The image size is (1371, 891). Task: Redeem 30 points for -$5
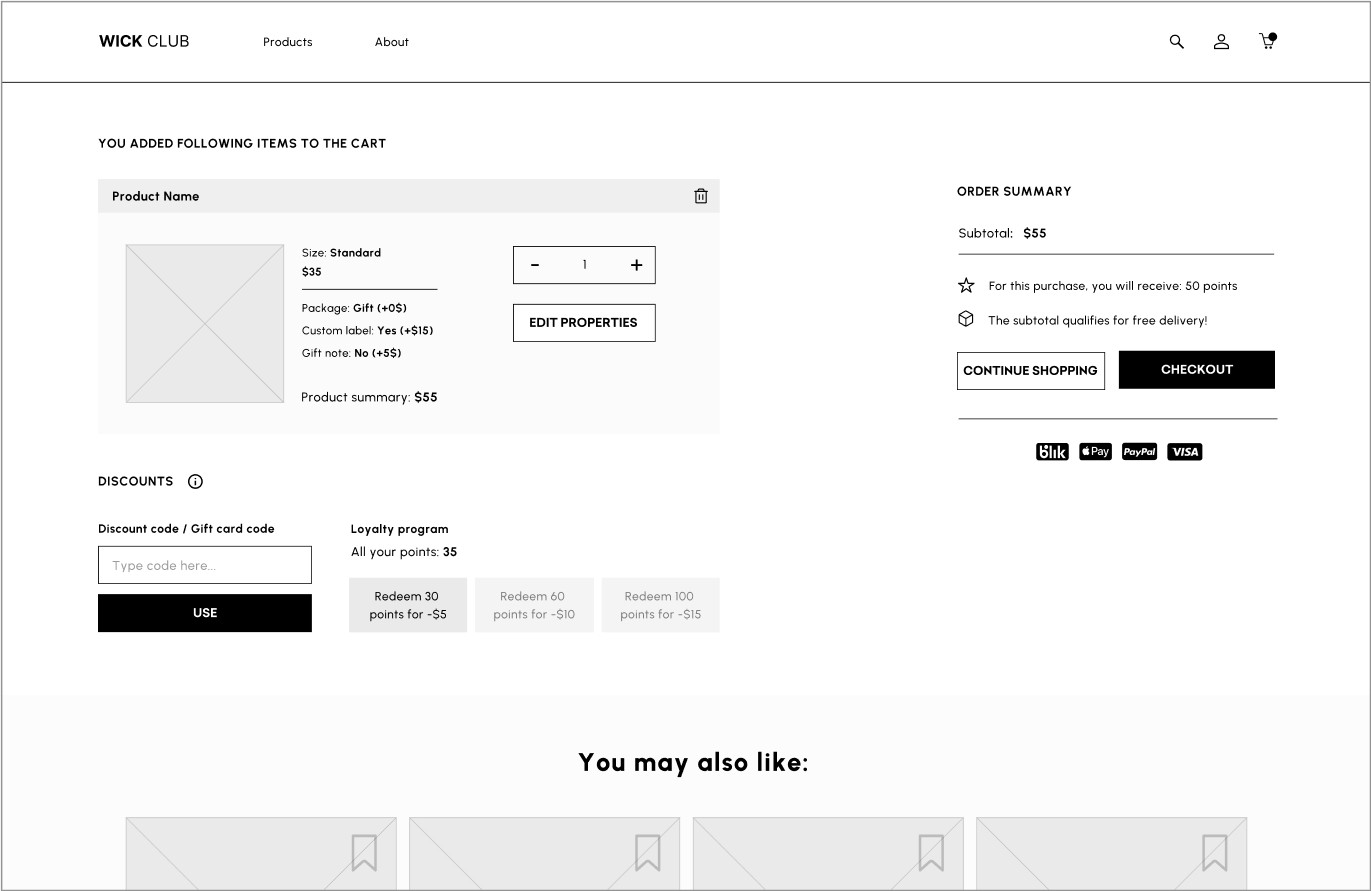[408, 605]
